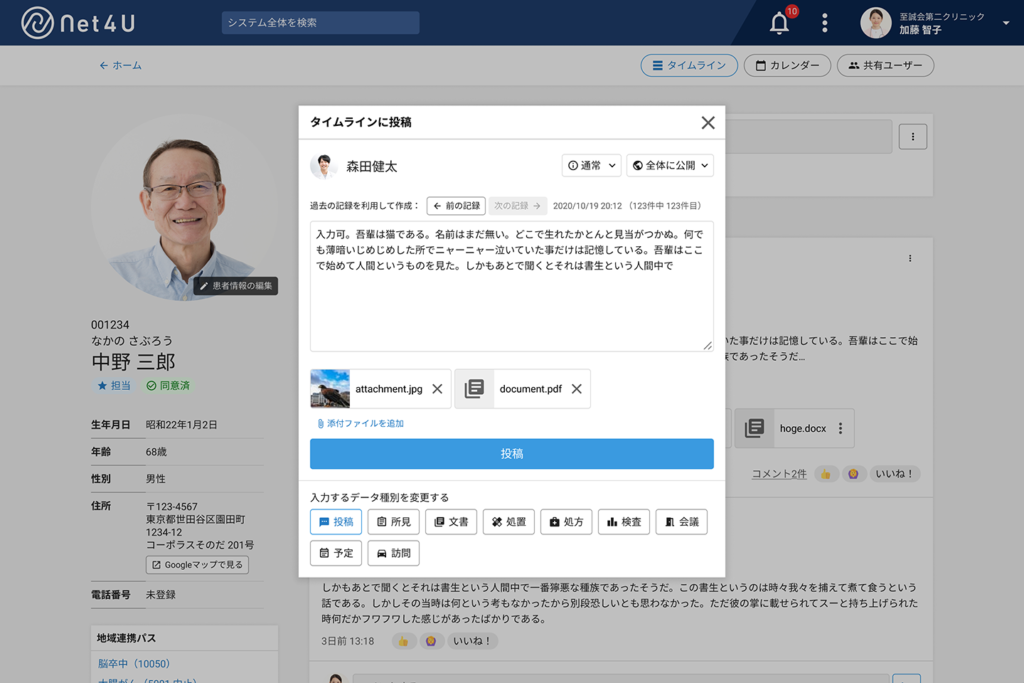
Task: Add a thumbs-up reaction to hoge.docx post
Action: 825,474
